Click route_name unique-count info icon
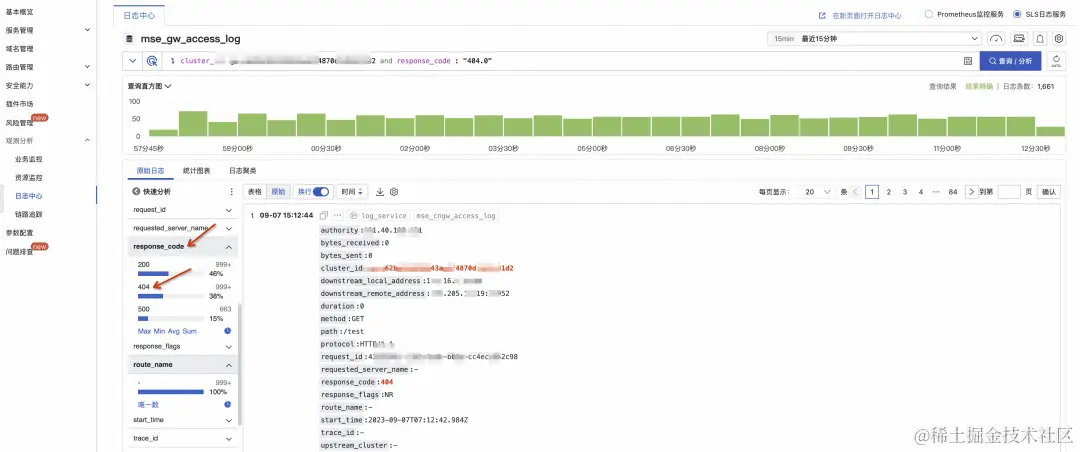Viewport: 1080px width, 452px height. 227,404
